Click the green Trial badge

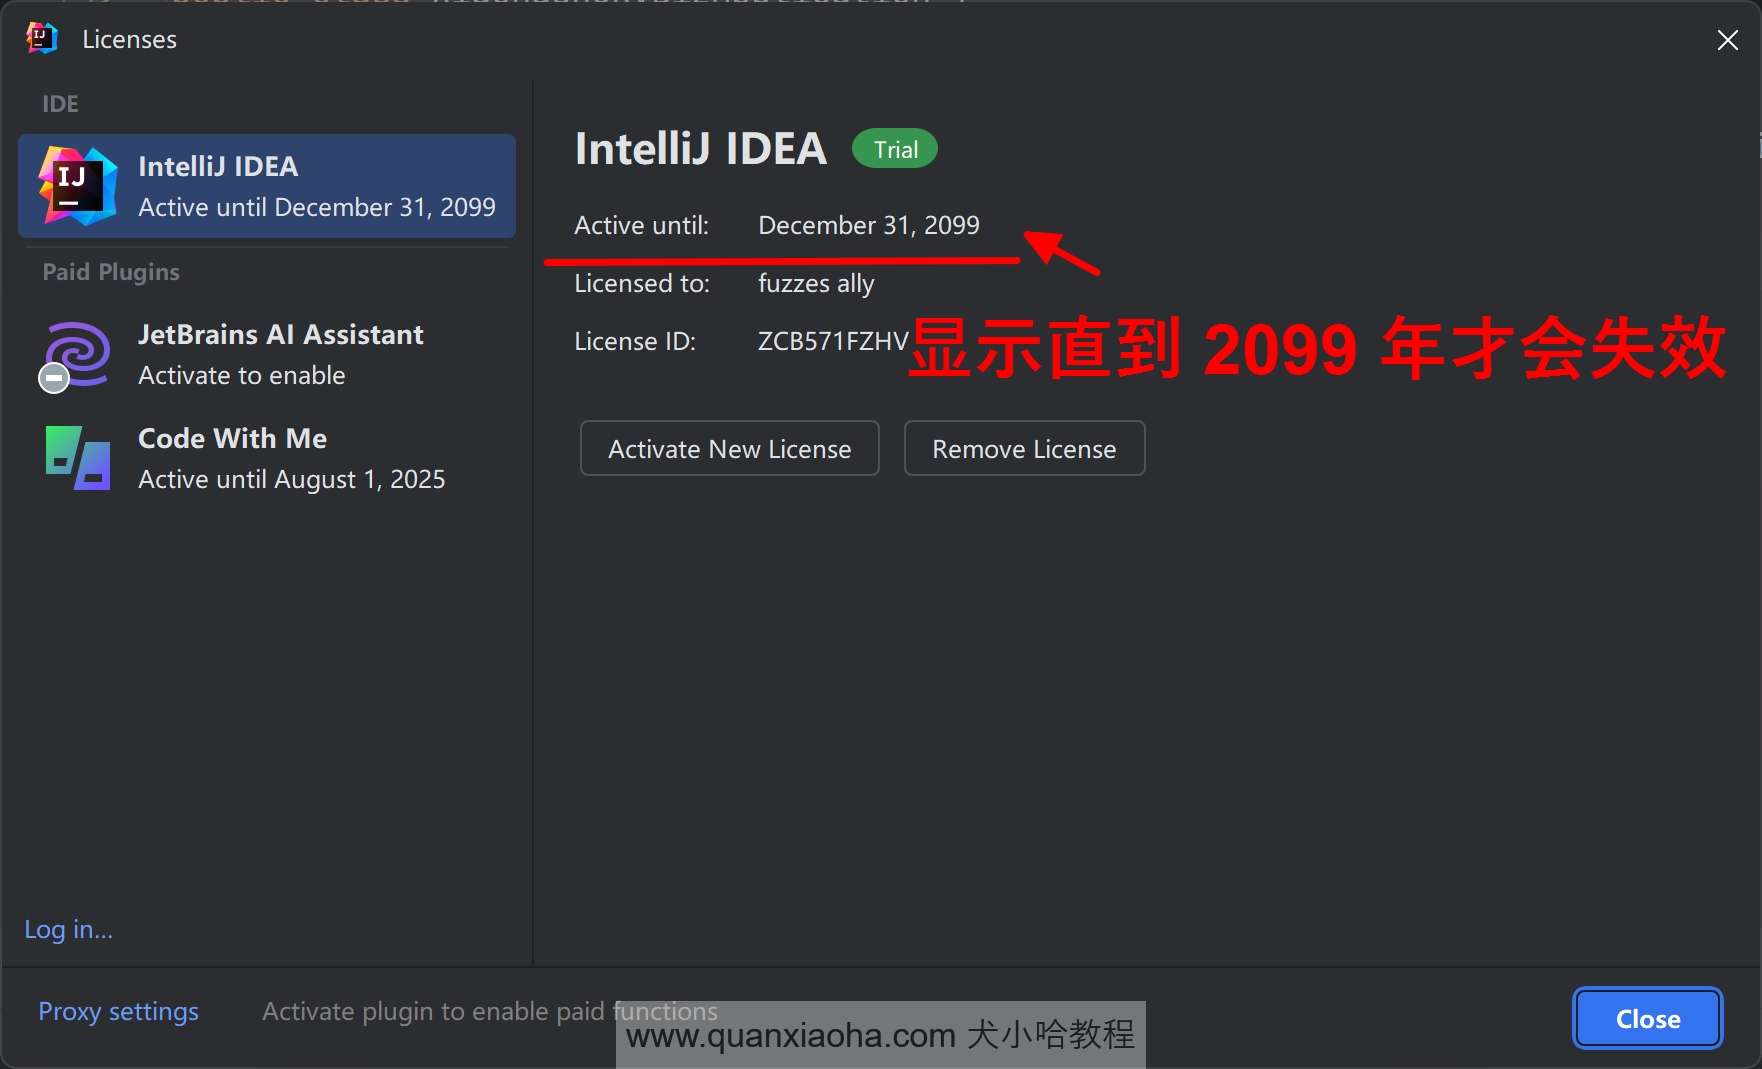point(895,149)
